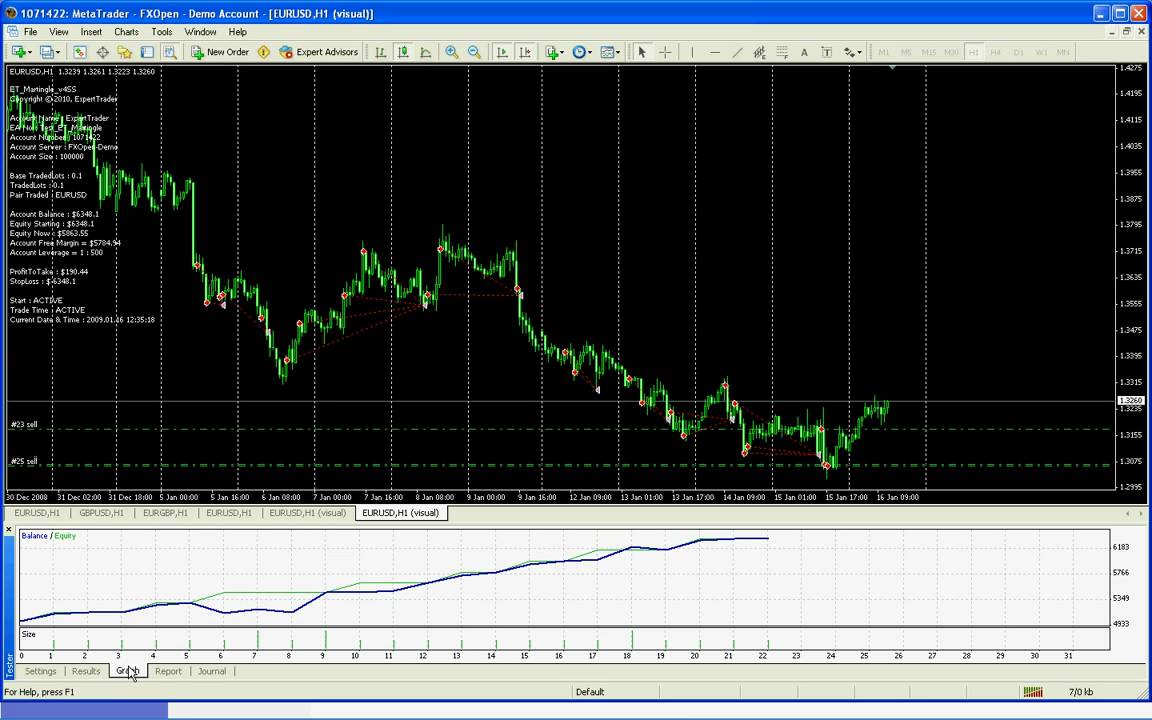Select the M15 timeframe

point(929,52)
